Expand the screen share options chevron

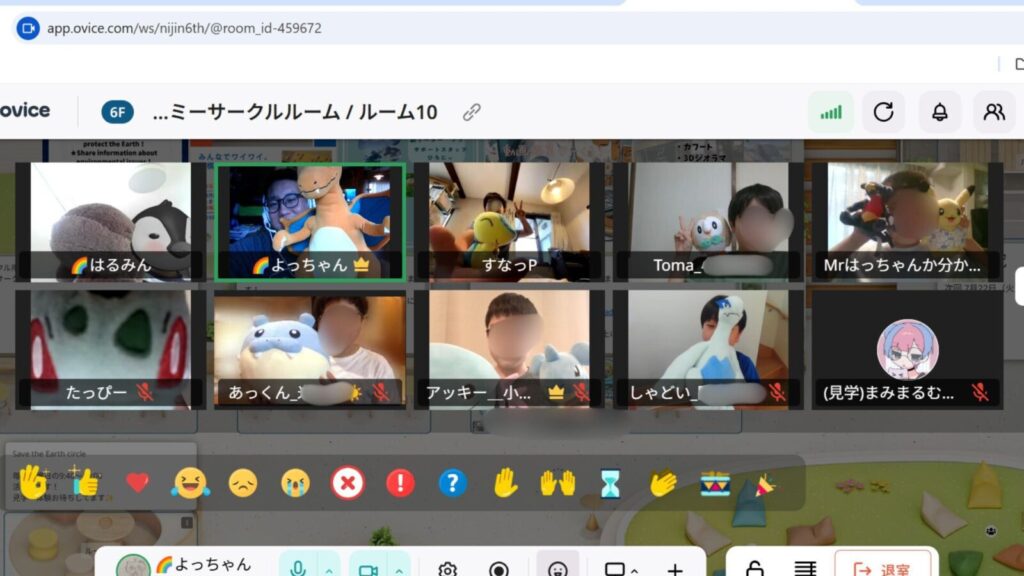coord(635,569)
